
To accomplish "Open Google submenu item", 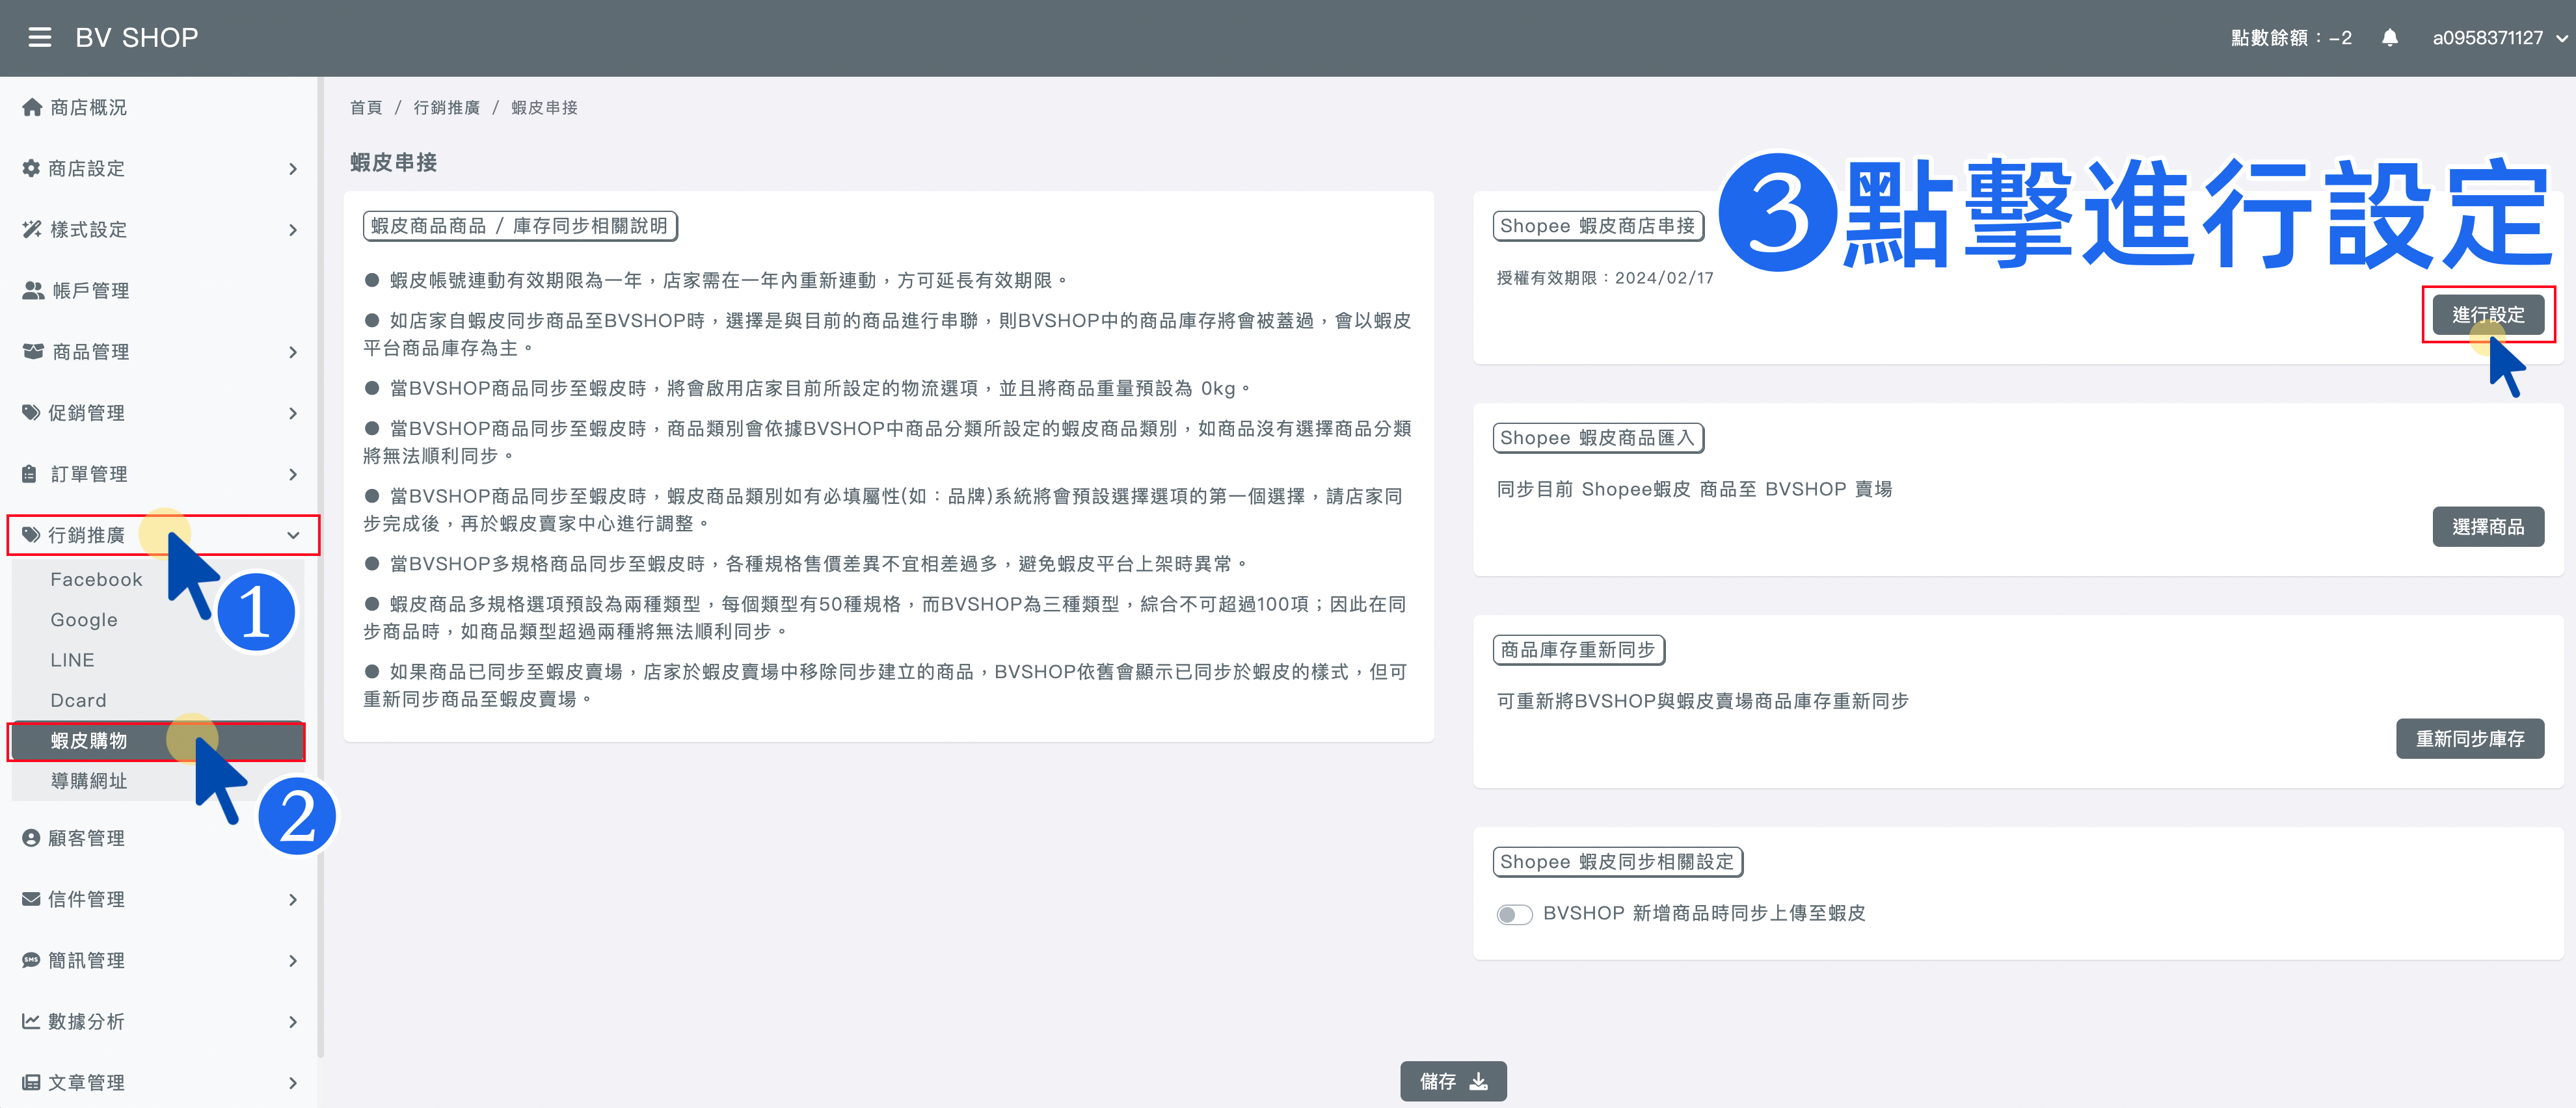I will tap(158, 620).
